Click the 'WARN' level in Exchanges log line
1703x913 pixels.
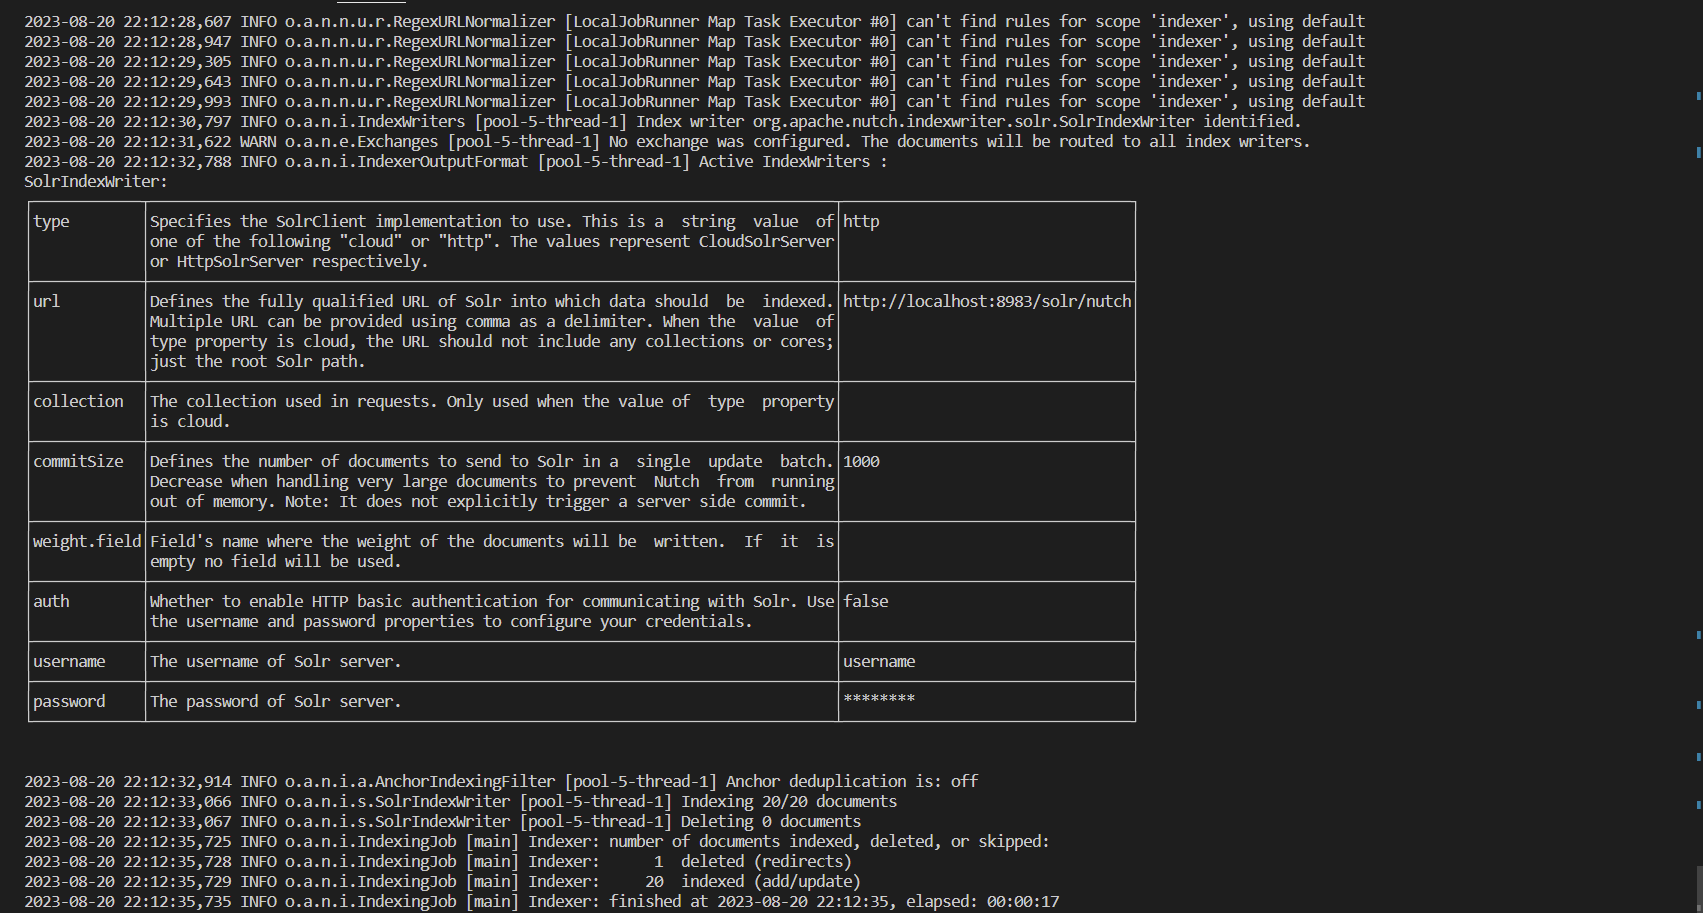[x=258, y=141]
